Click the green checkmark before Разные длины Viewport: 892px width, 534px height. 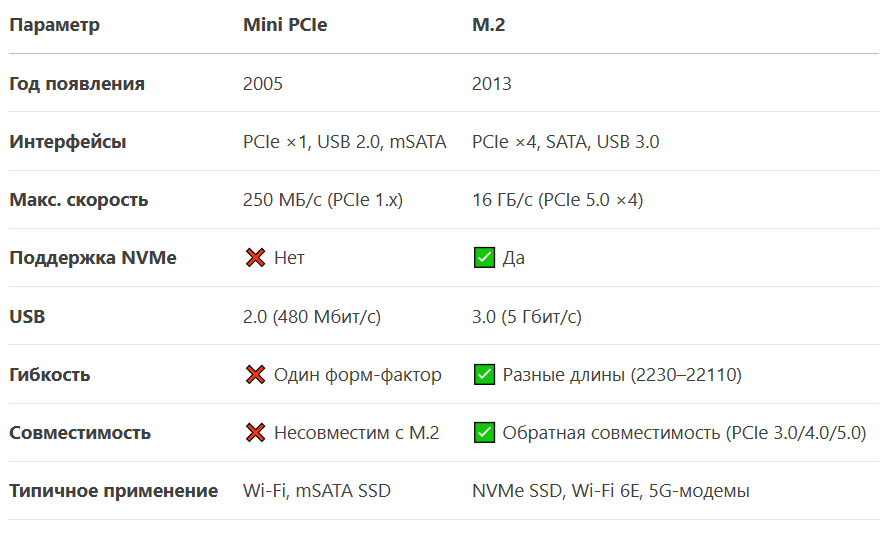click(484, 375)
